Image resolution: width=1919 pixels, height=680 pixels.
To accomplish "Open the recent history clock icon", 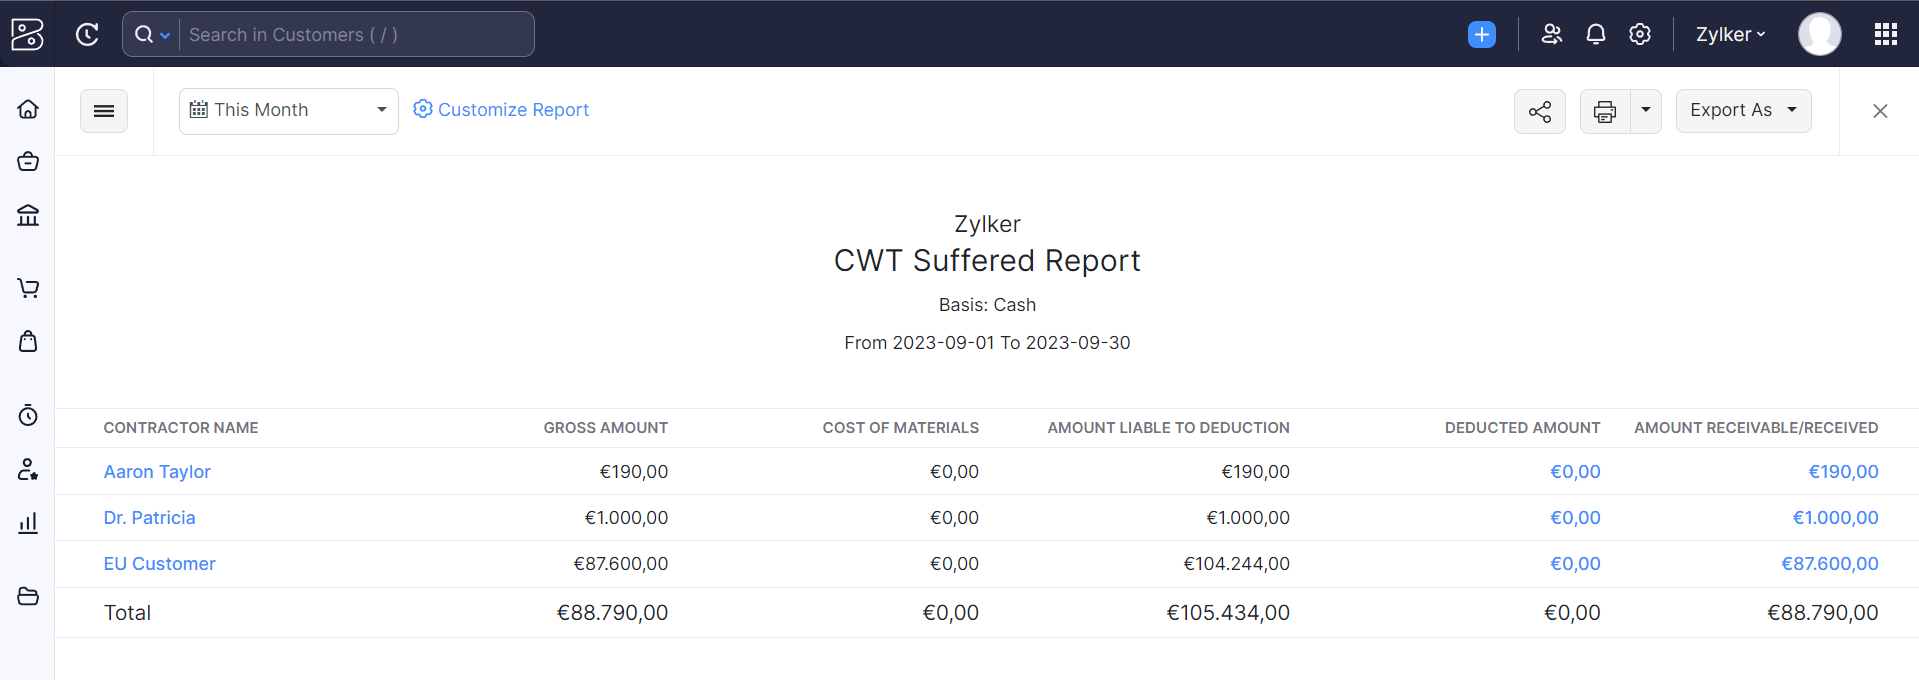I will pos(87,33).
